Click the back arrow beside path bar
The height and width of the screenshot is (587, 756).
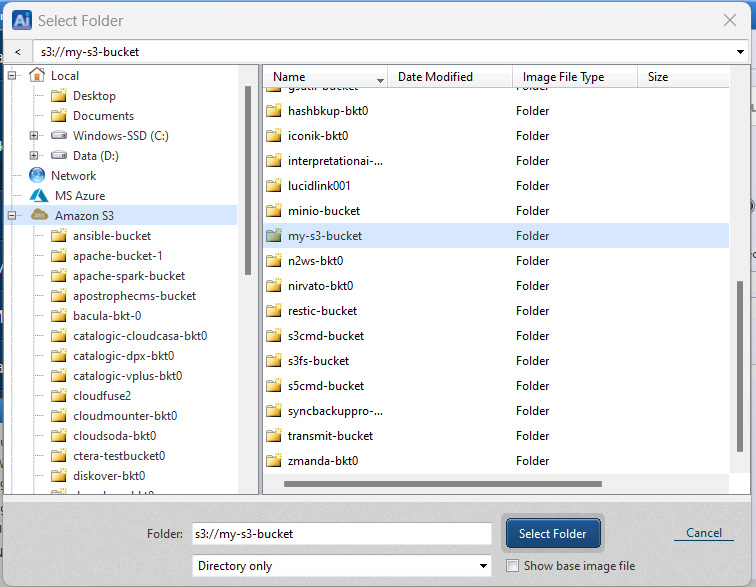18,52
